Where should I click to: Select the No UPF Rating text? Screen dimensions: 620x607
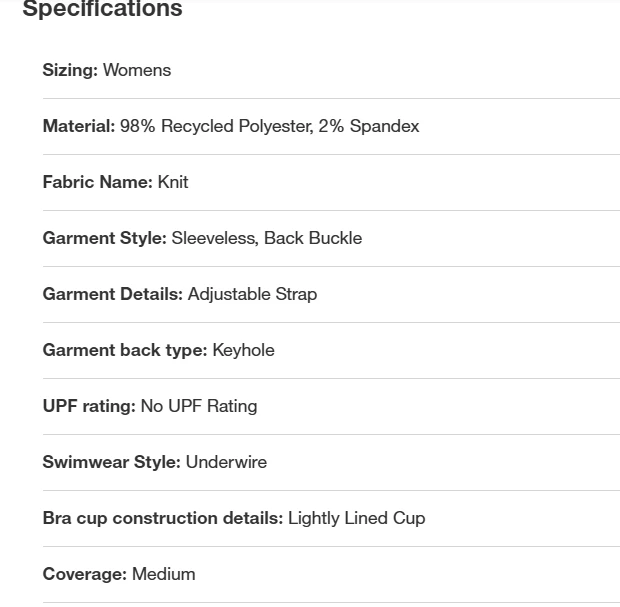point(199,406)
